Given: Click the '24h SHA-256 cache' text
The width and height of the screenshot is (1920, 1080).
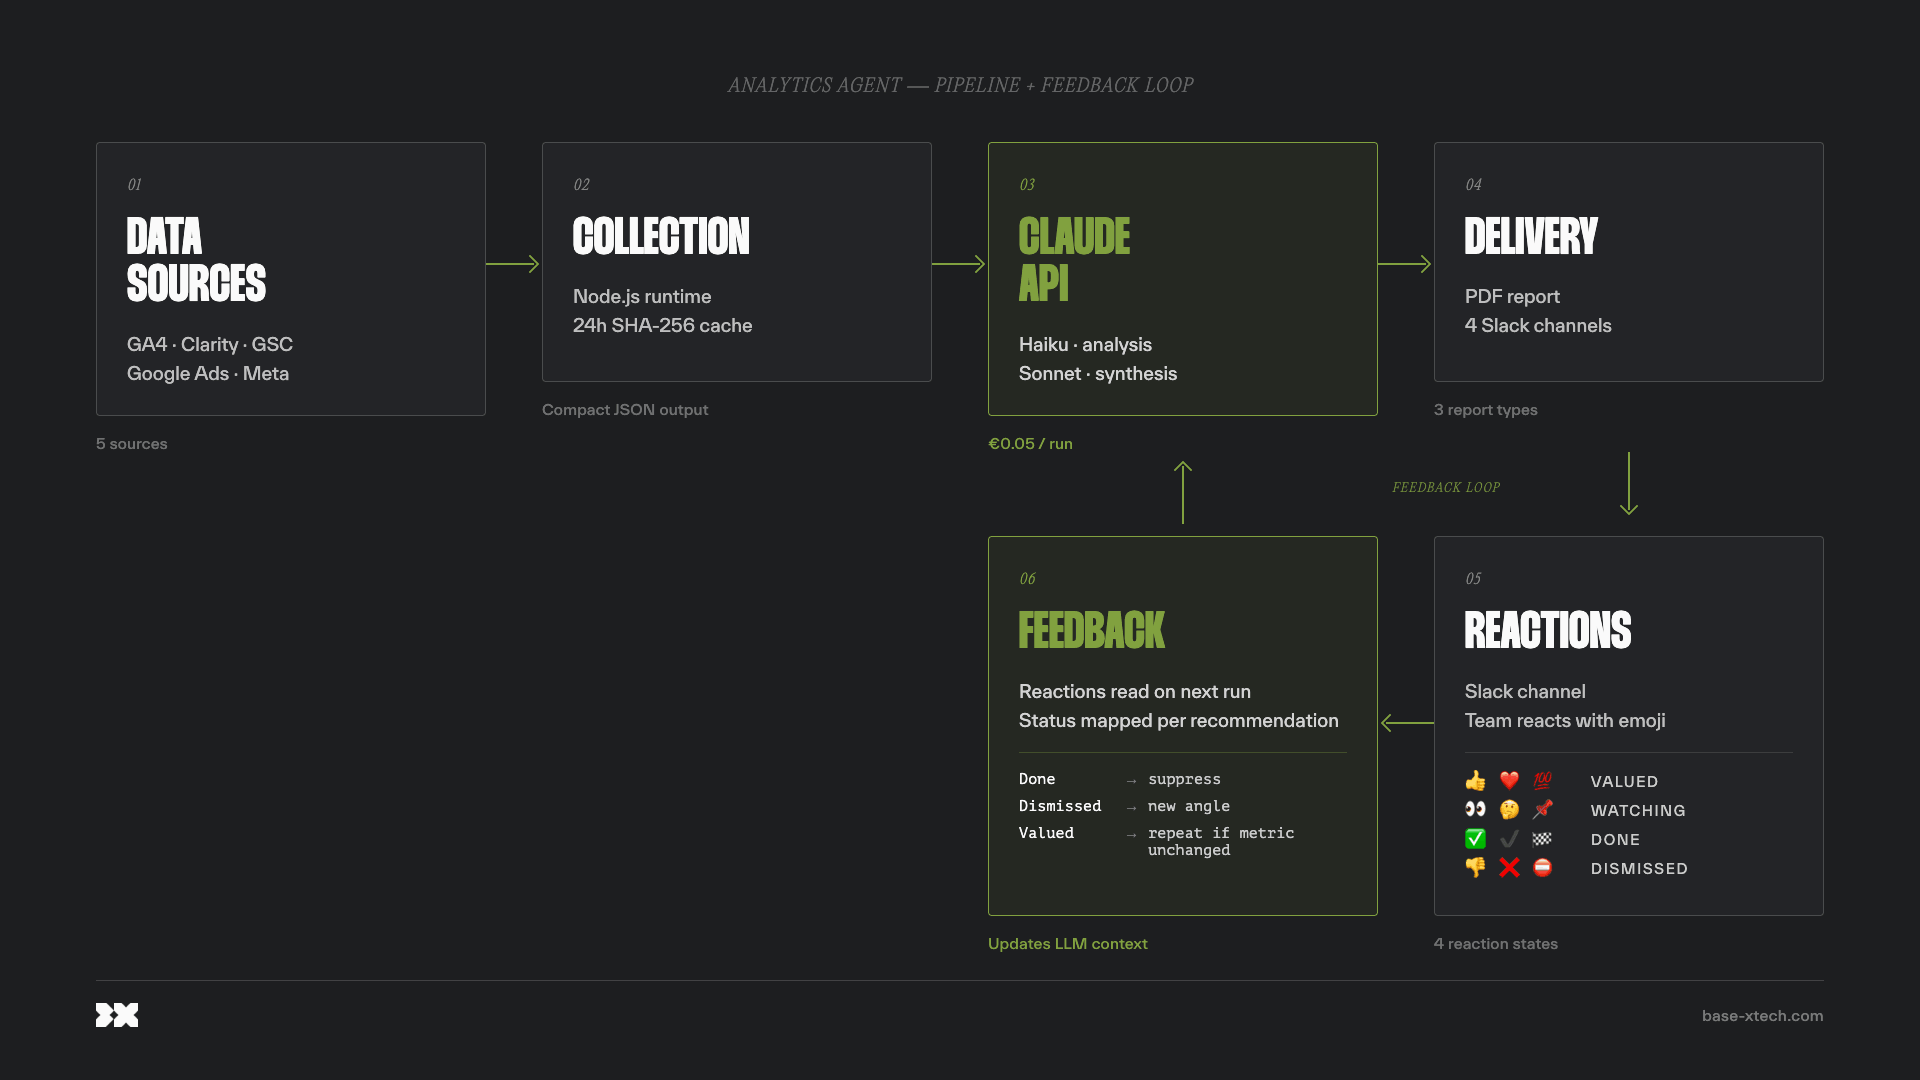Looking at the screenshot, I should coord(662,326).
